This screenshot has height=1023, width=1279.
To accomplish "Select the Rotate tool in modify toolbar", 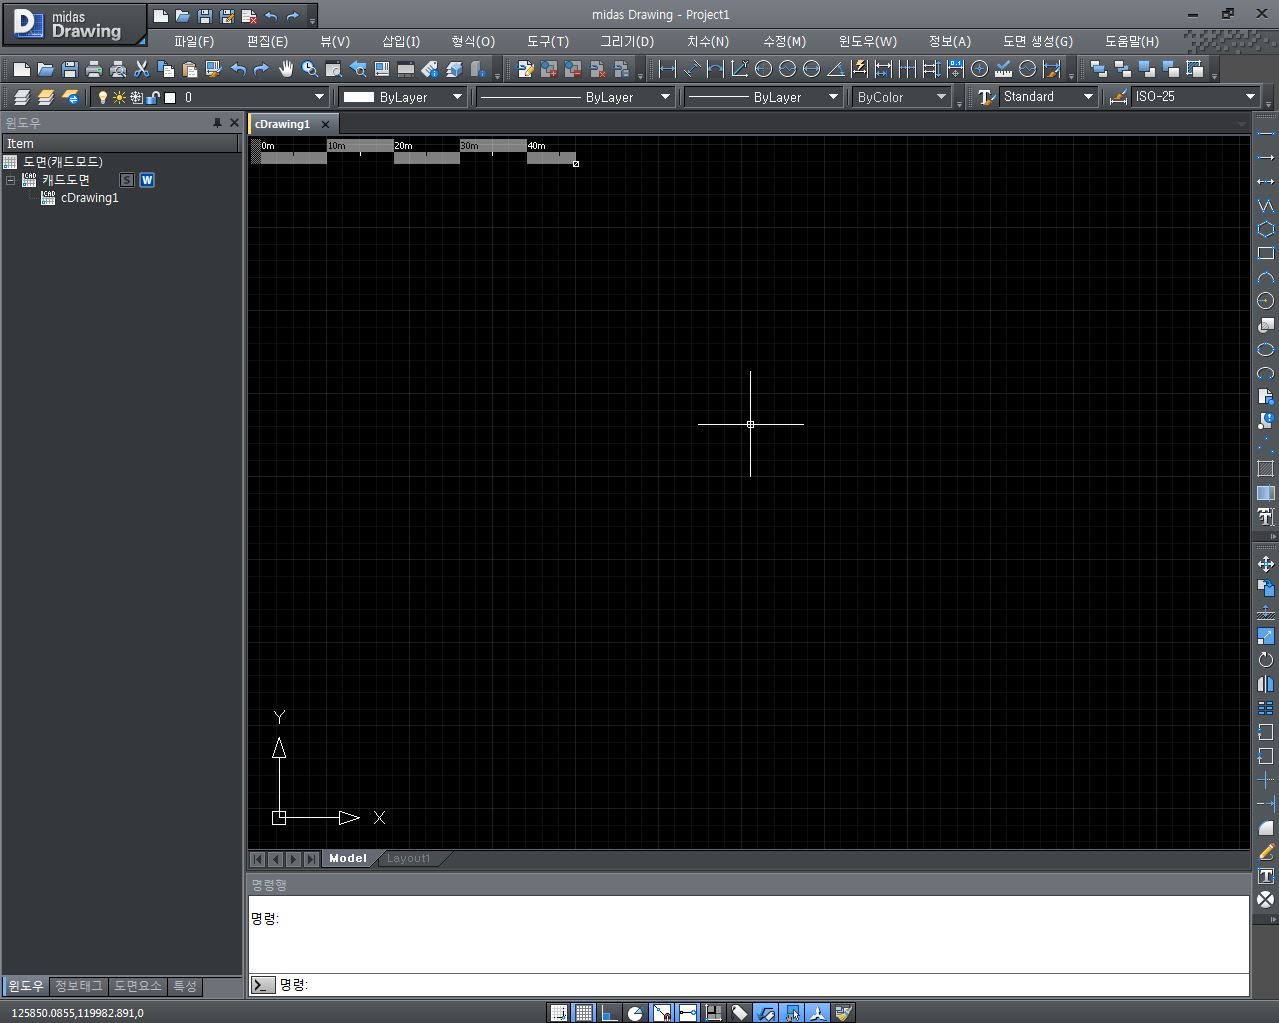I will 1265,660.
